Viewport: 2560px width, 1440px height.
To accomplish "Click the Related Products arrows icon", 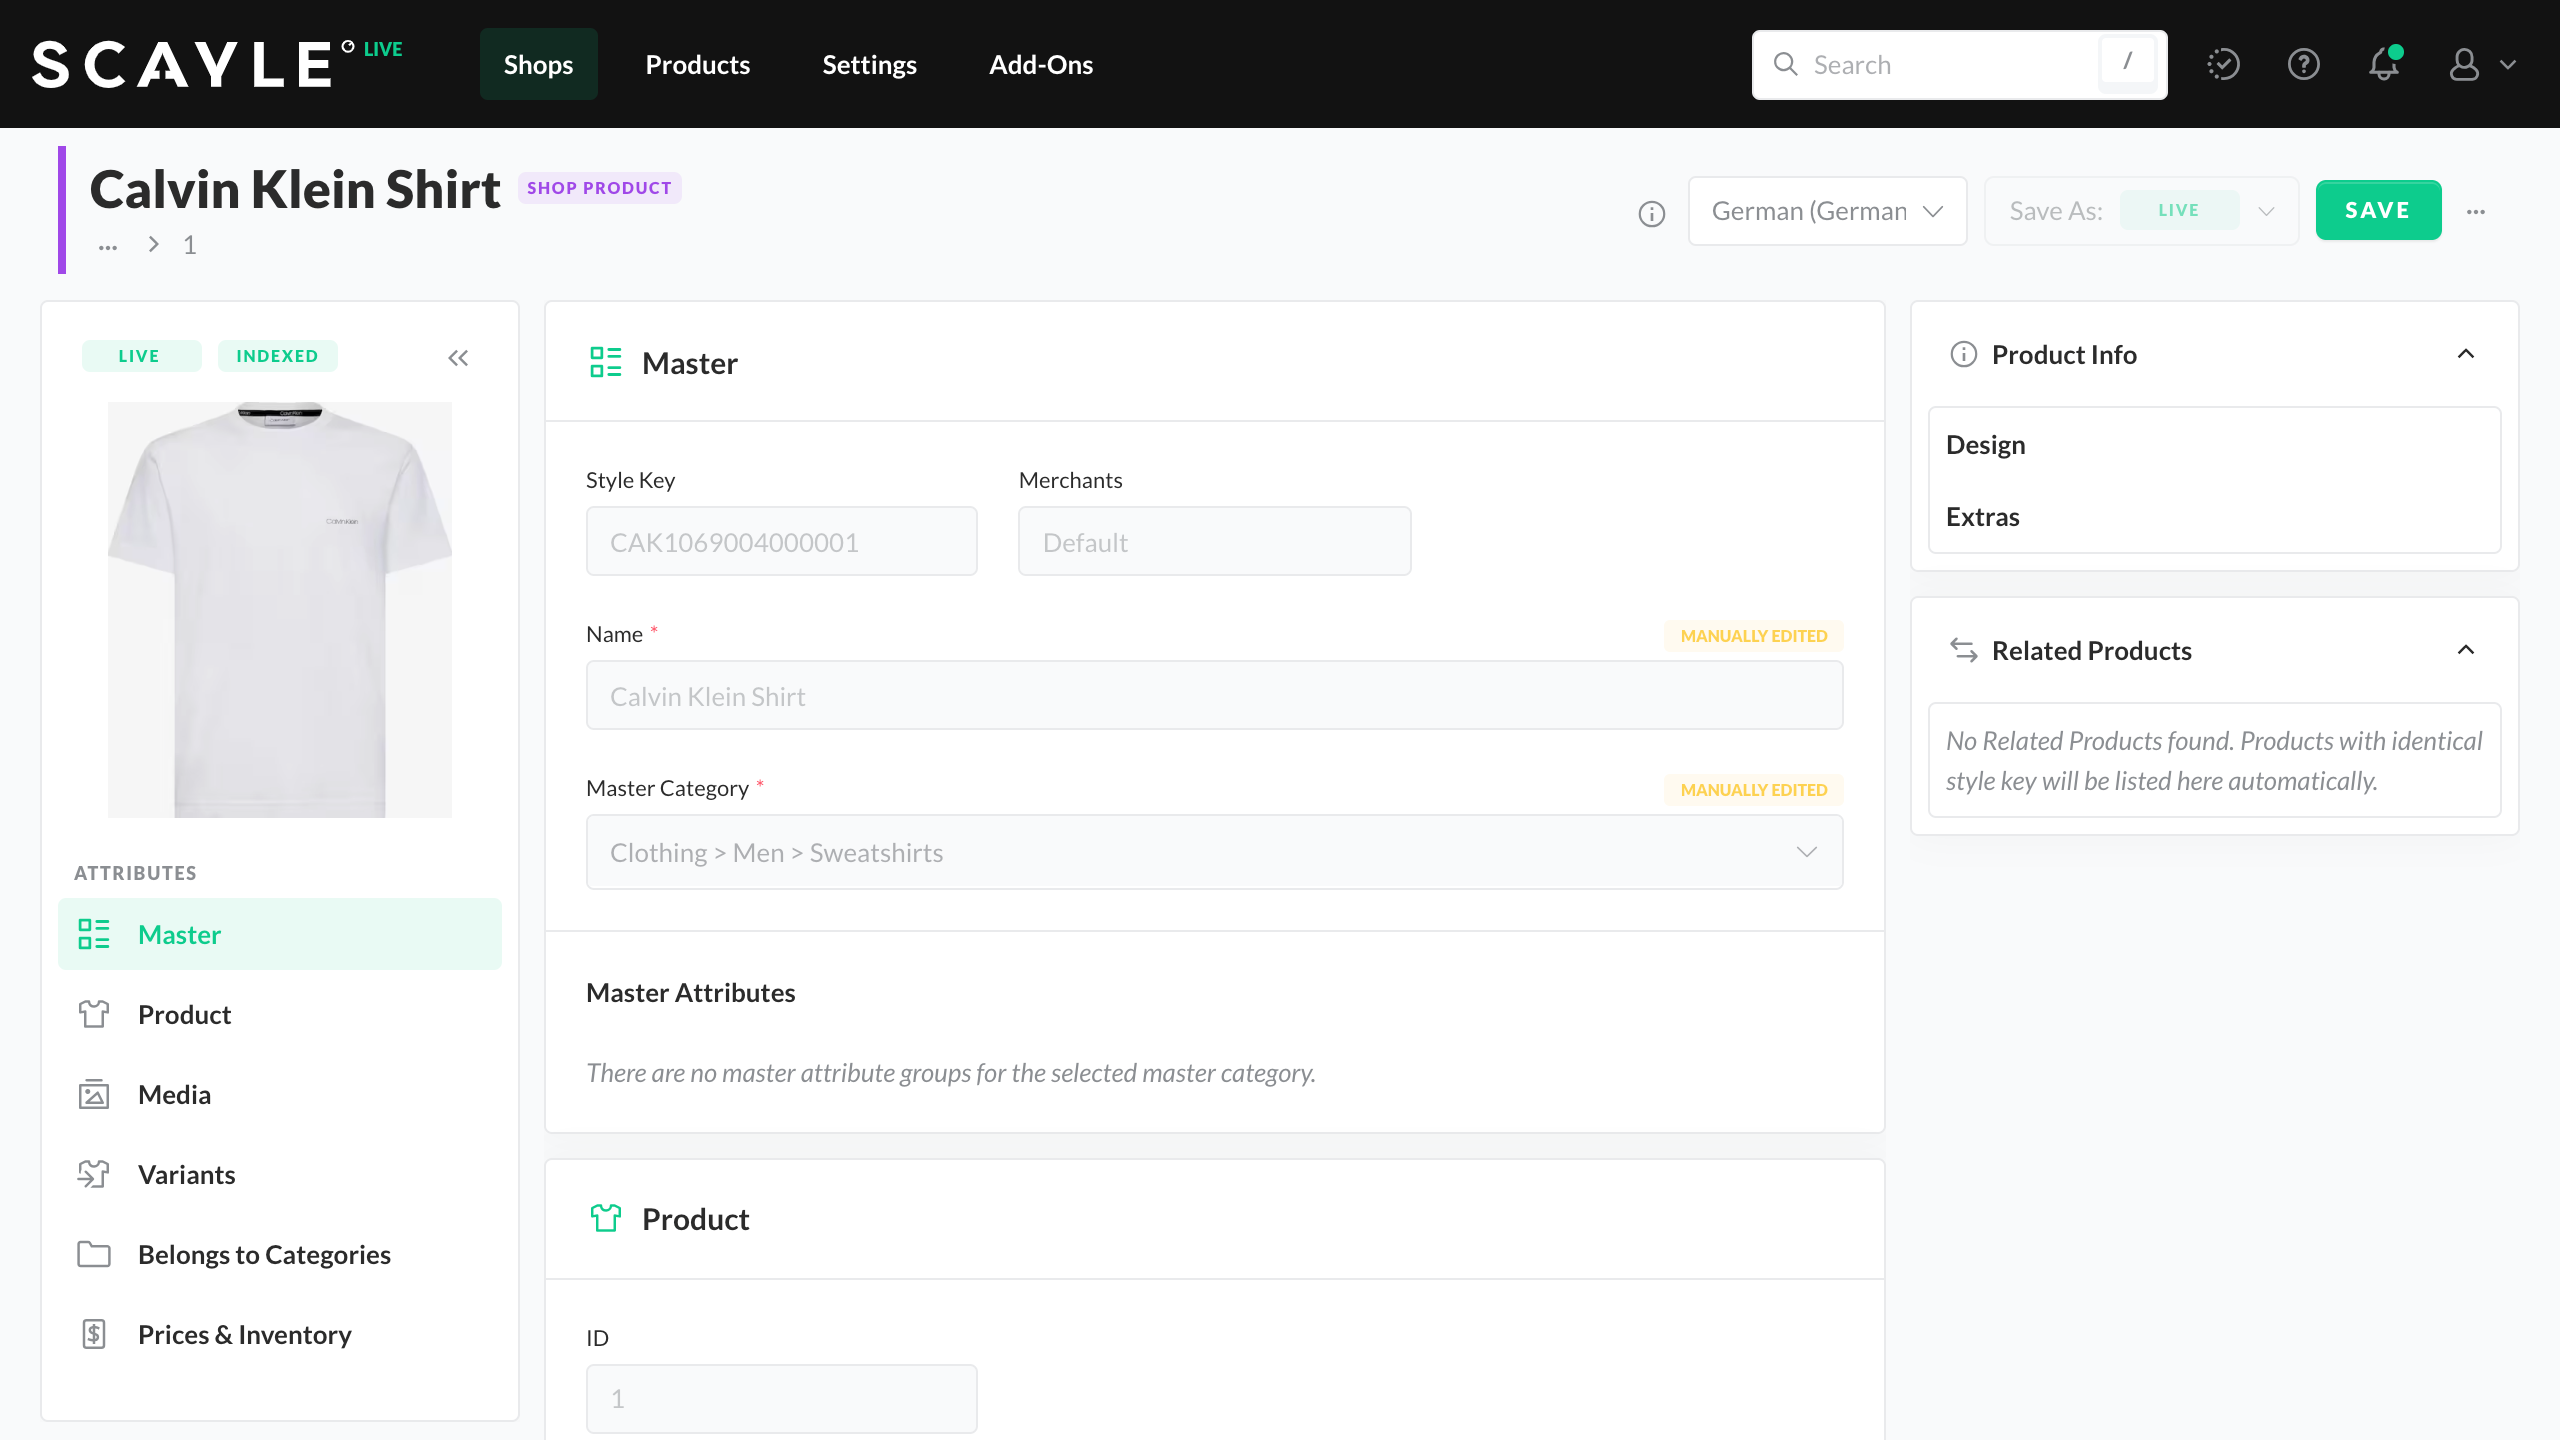I will click(x=1963, y=651).
